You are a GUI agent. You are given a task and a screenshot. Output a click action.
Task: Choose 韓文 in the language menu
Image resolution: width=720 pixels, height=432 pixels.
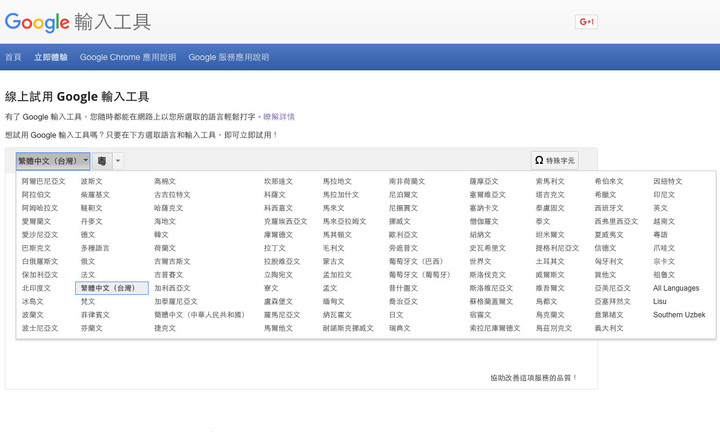pyautogui.click(x=161, y=235)
